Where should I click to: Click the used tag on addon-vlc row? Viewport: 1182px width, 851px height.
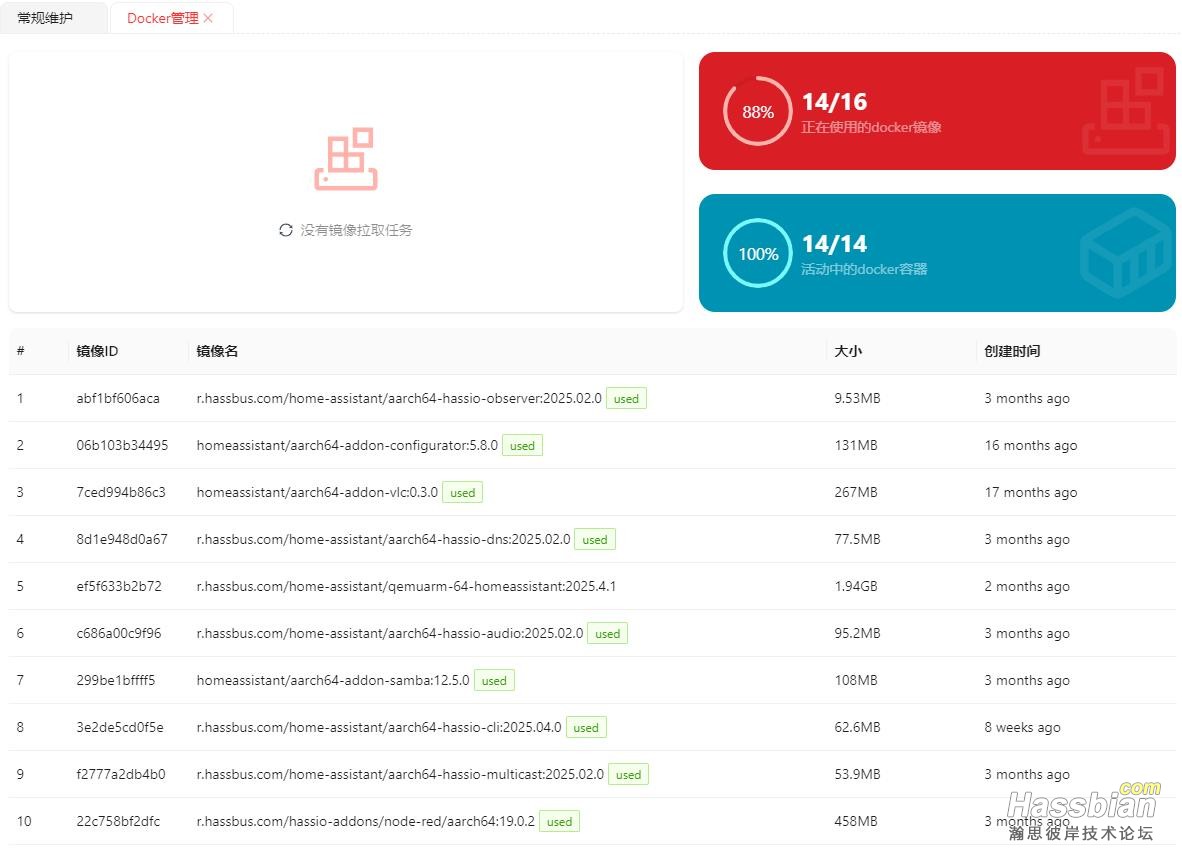tap(463, 493)
